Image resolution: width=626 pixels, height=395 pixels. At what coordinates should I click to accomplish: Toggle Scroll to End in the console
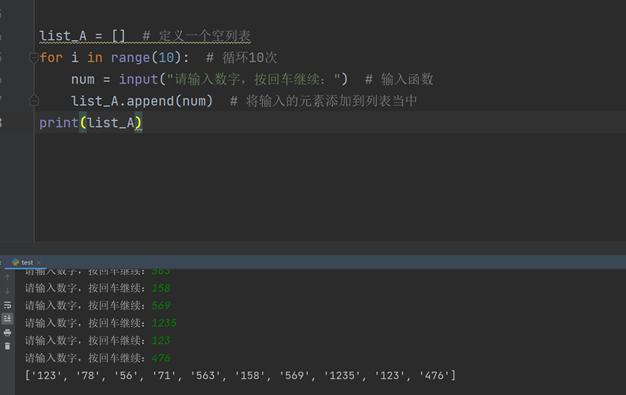click(x=7, y=319)
